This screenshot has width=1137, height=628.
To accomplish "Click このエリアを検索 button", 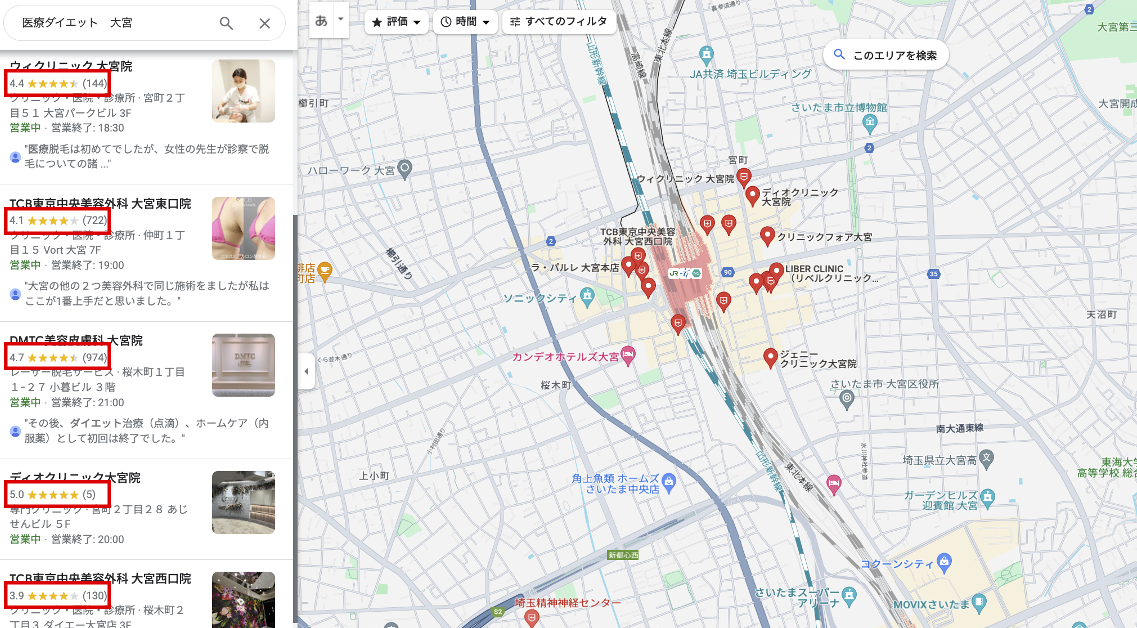I will [x=886, y=55].
